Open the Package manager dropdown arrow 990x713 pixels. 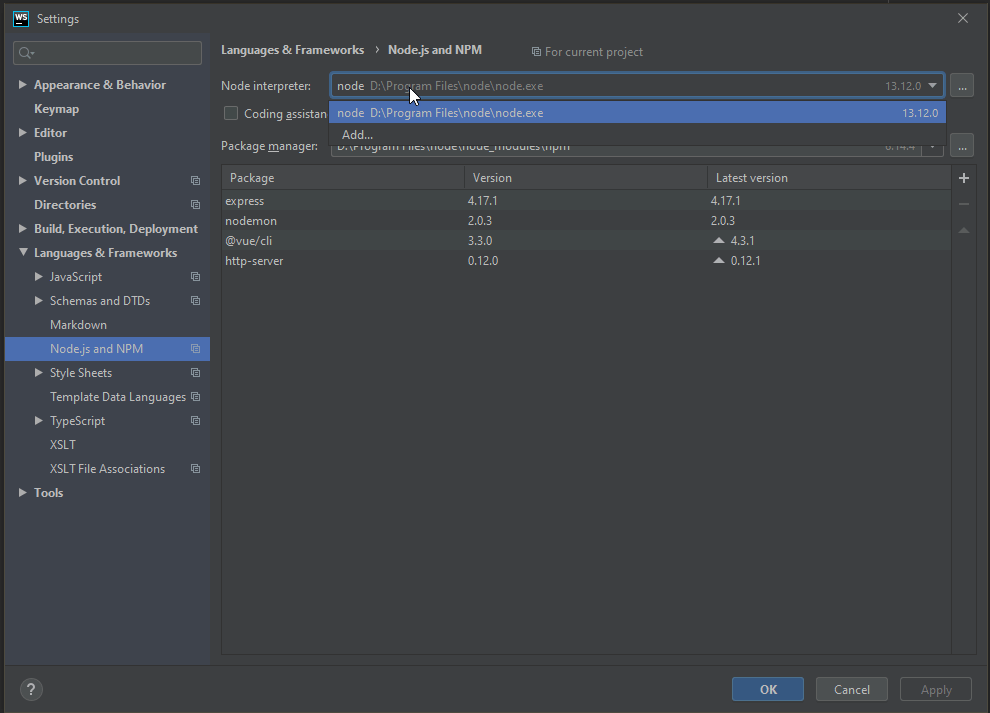[933, 147]
